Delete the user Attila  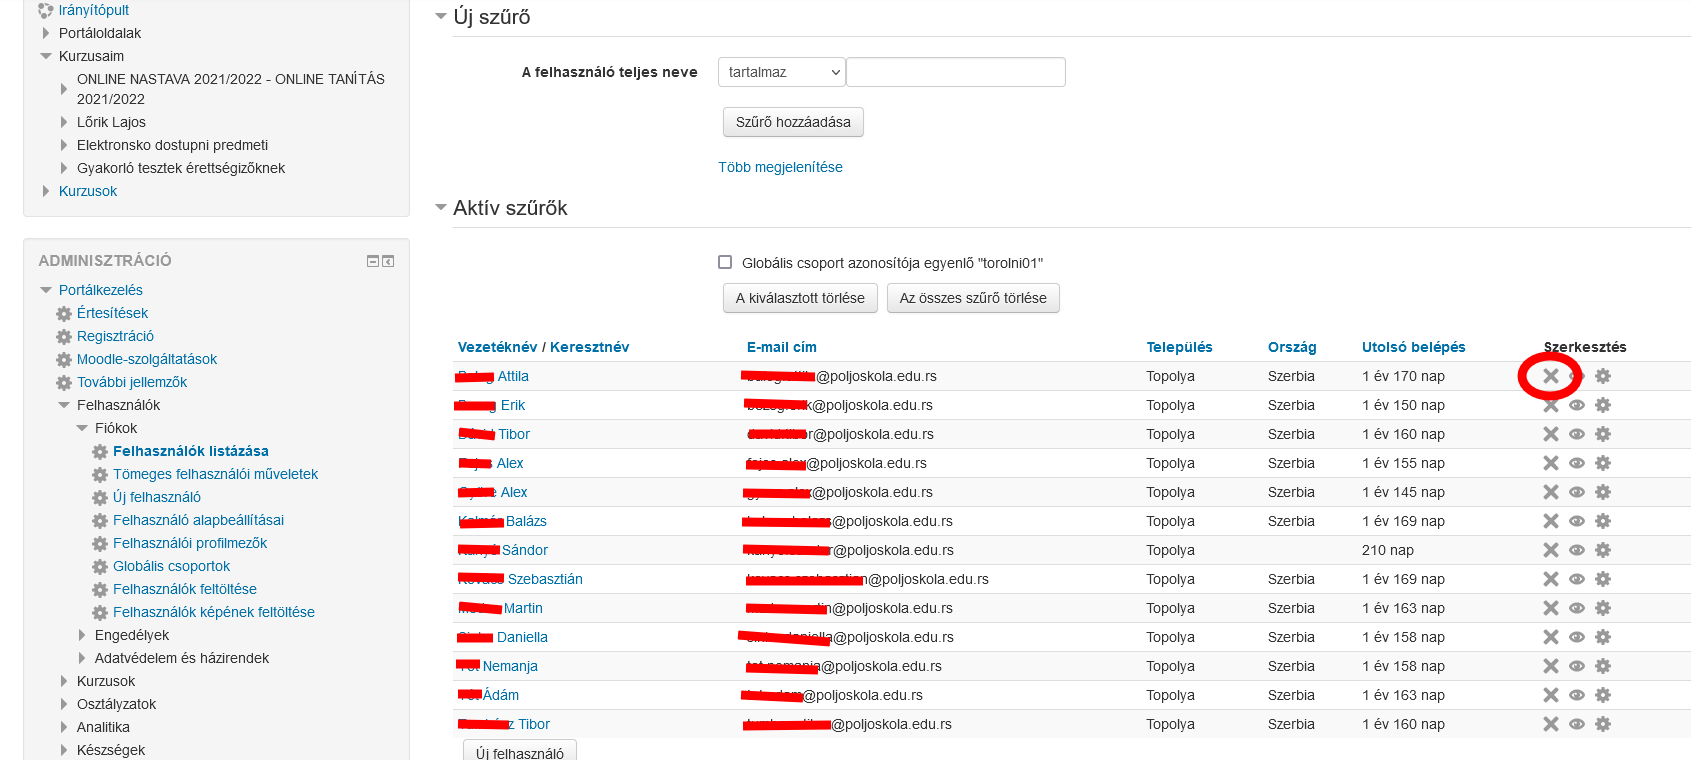1550,376
